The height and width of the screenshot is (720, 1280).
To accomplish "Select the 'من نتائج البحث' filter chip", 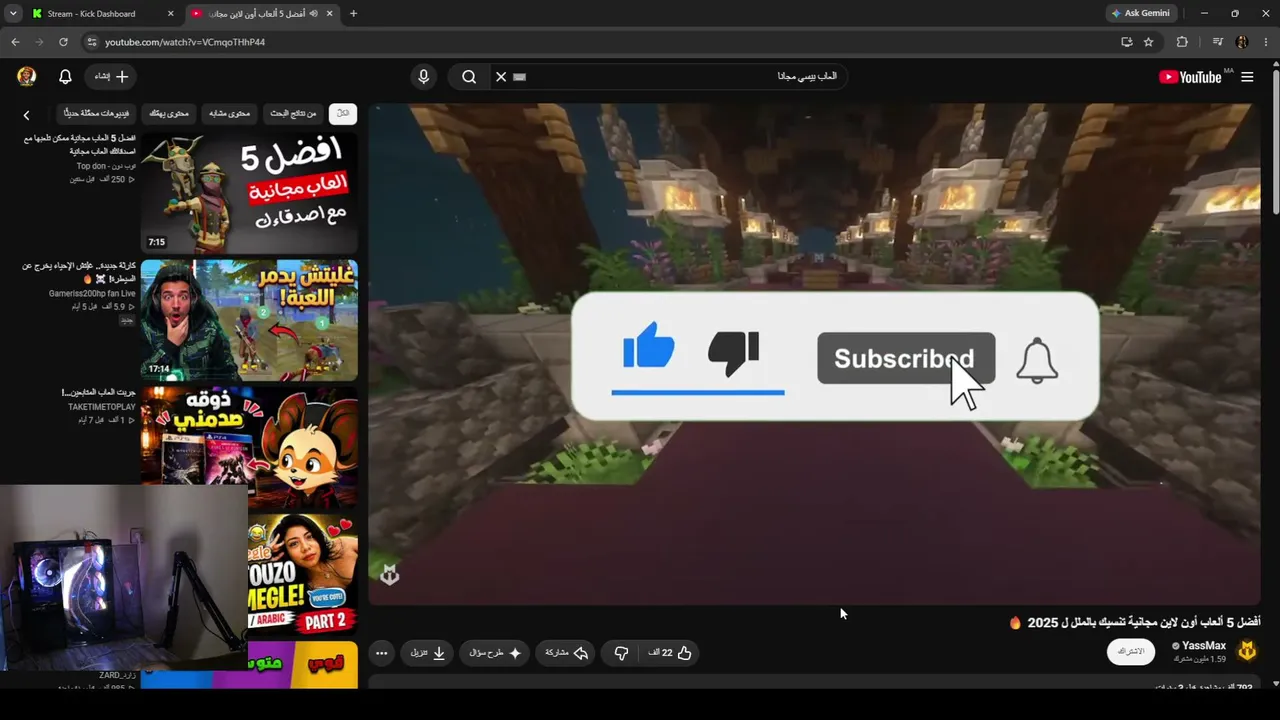I will (293, 113).
